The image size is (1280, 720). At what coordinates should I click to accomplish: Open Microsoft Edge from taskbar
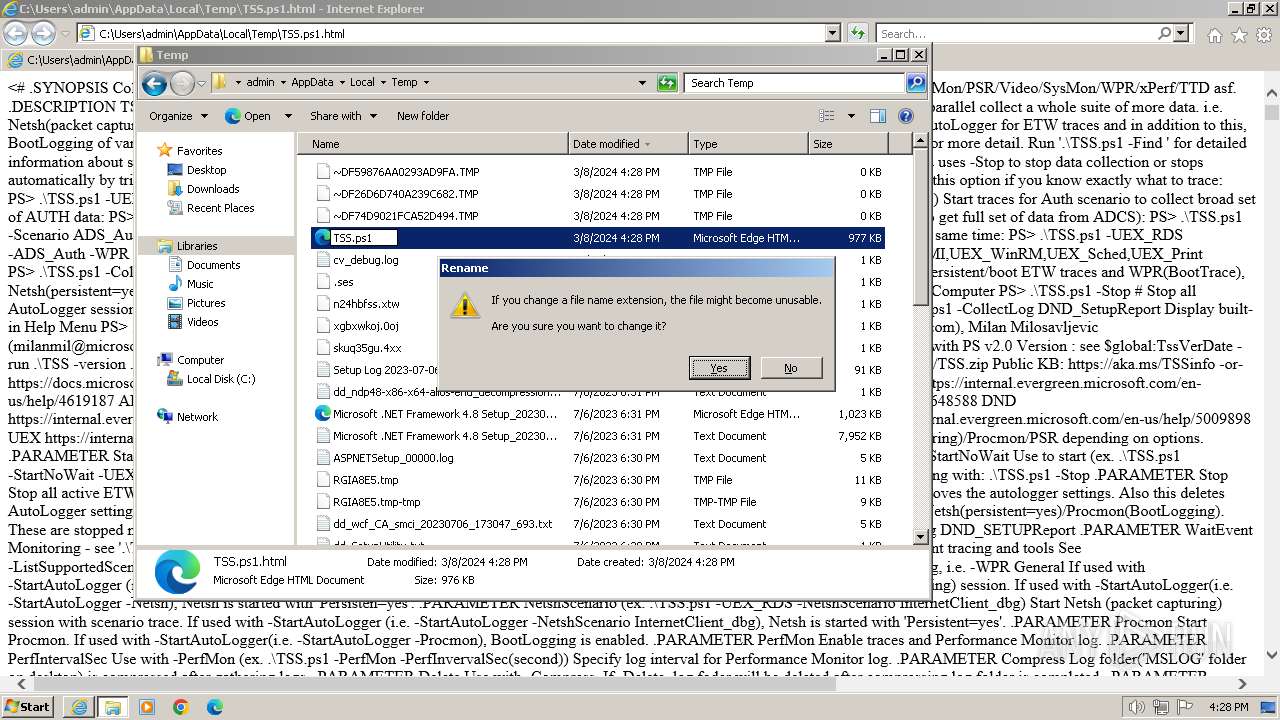pyautogui.click(x=214, y=707)
